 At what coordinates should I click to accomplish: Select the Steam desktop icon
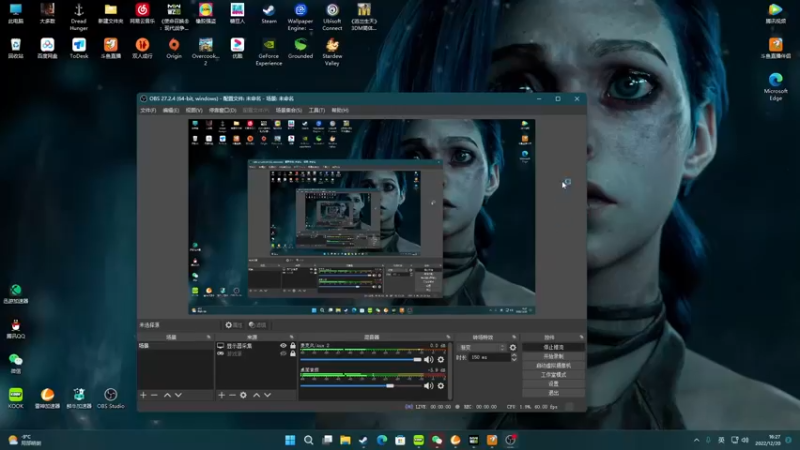tap(269, 14)
